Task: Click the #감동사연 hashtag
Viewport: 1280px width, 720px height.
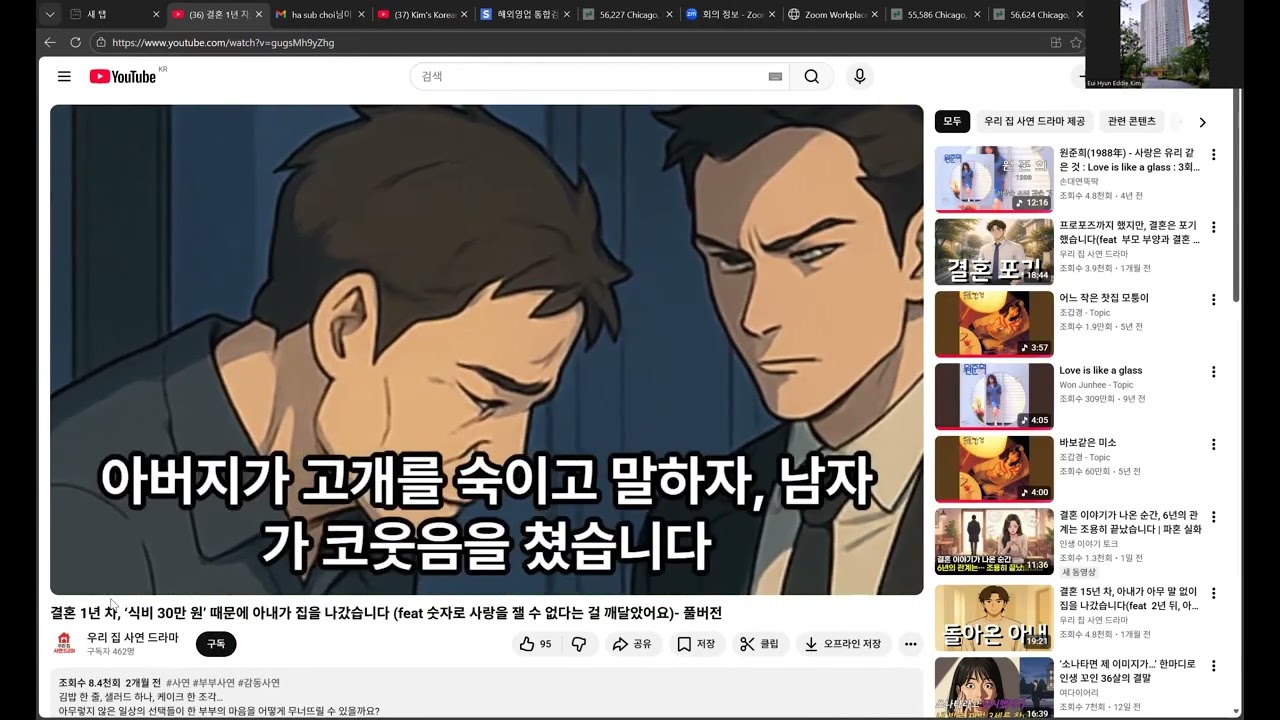Action: click(x=259, y=683)
